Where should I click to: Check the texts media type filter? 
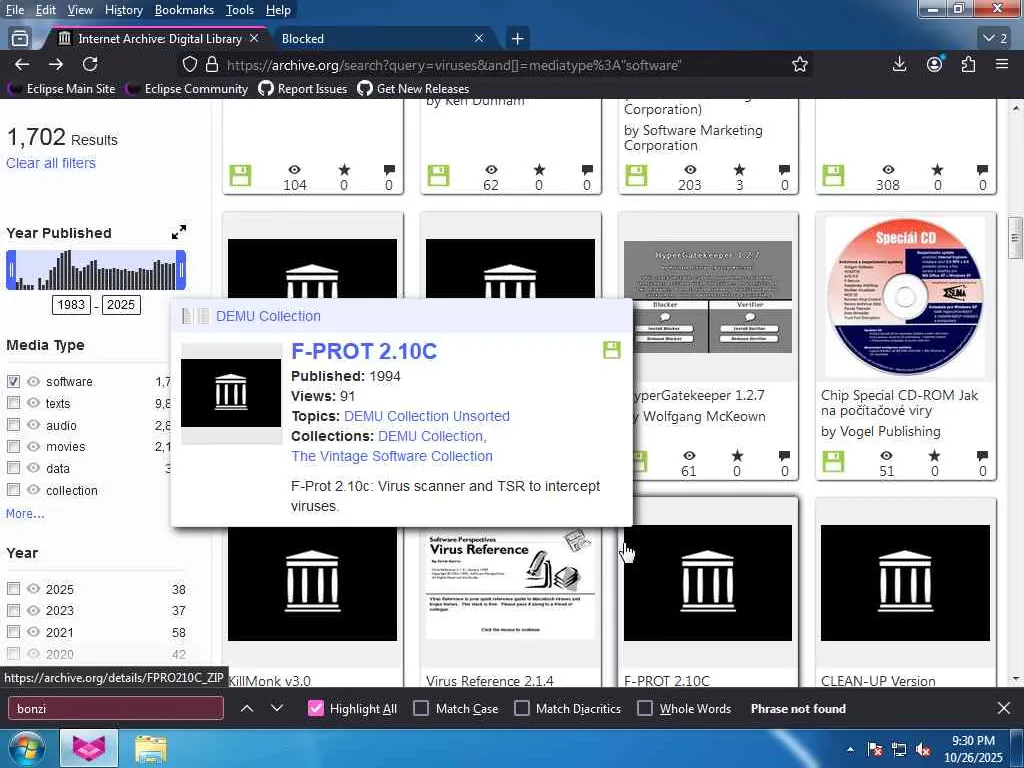pyautogui.click(x=13, y=403)
